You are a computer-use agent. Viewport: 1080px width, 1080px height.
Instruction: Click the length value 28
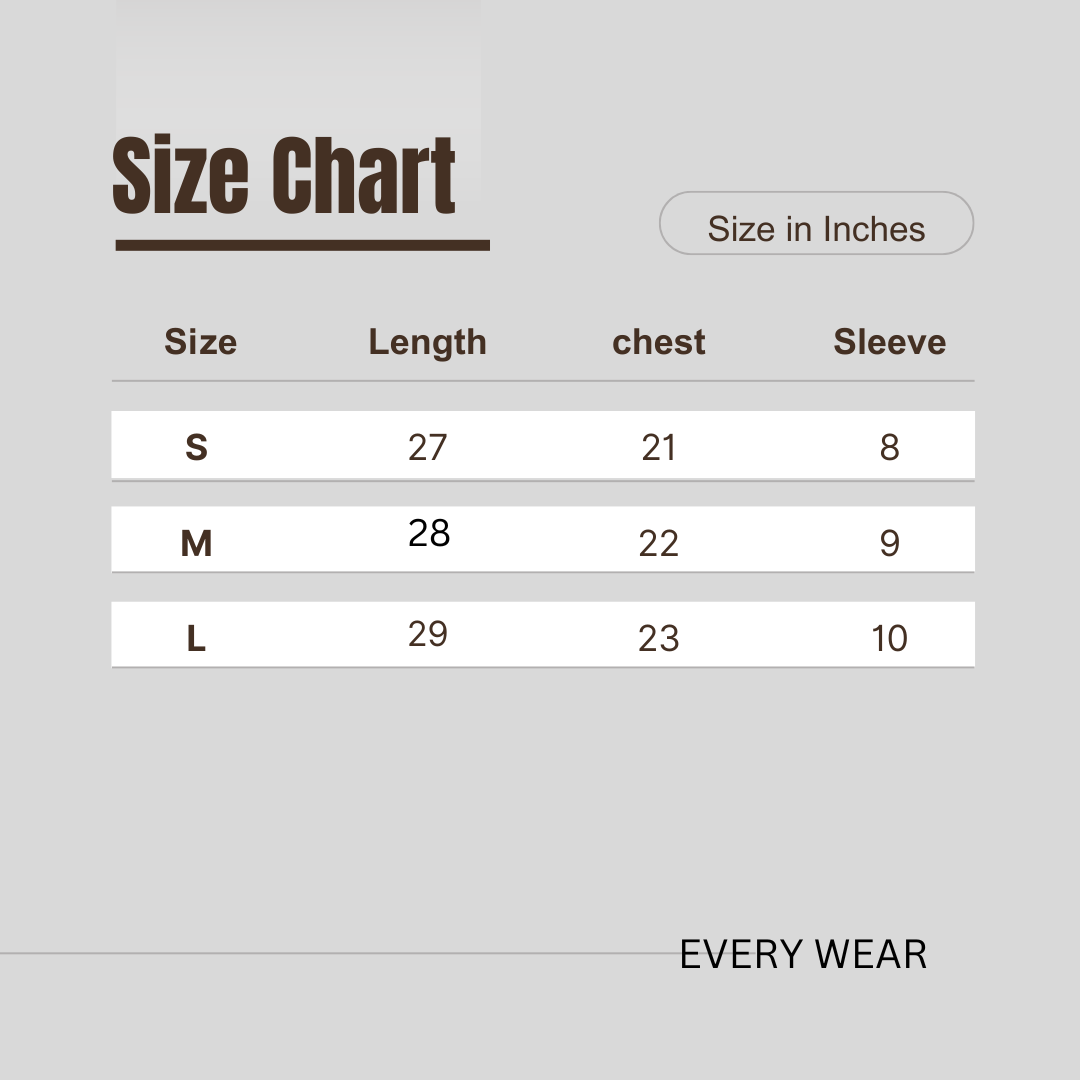[429, 533]
